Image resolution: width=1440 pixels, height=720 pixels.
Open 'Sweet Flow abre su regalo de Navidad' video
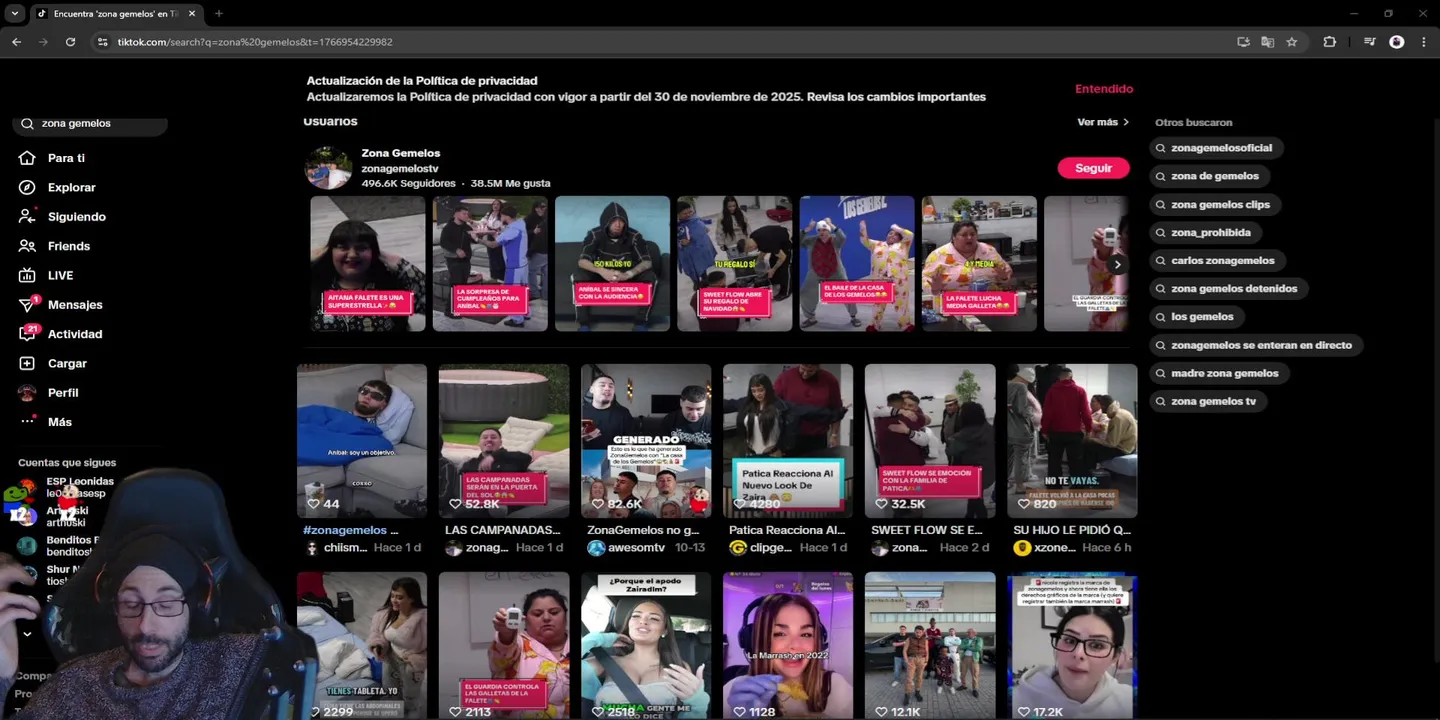click(734, 263)
